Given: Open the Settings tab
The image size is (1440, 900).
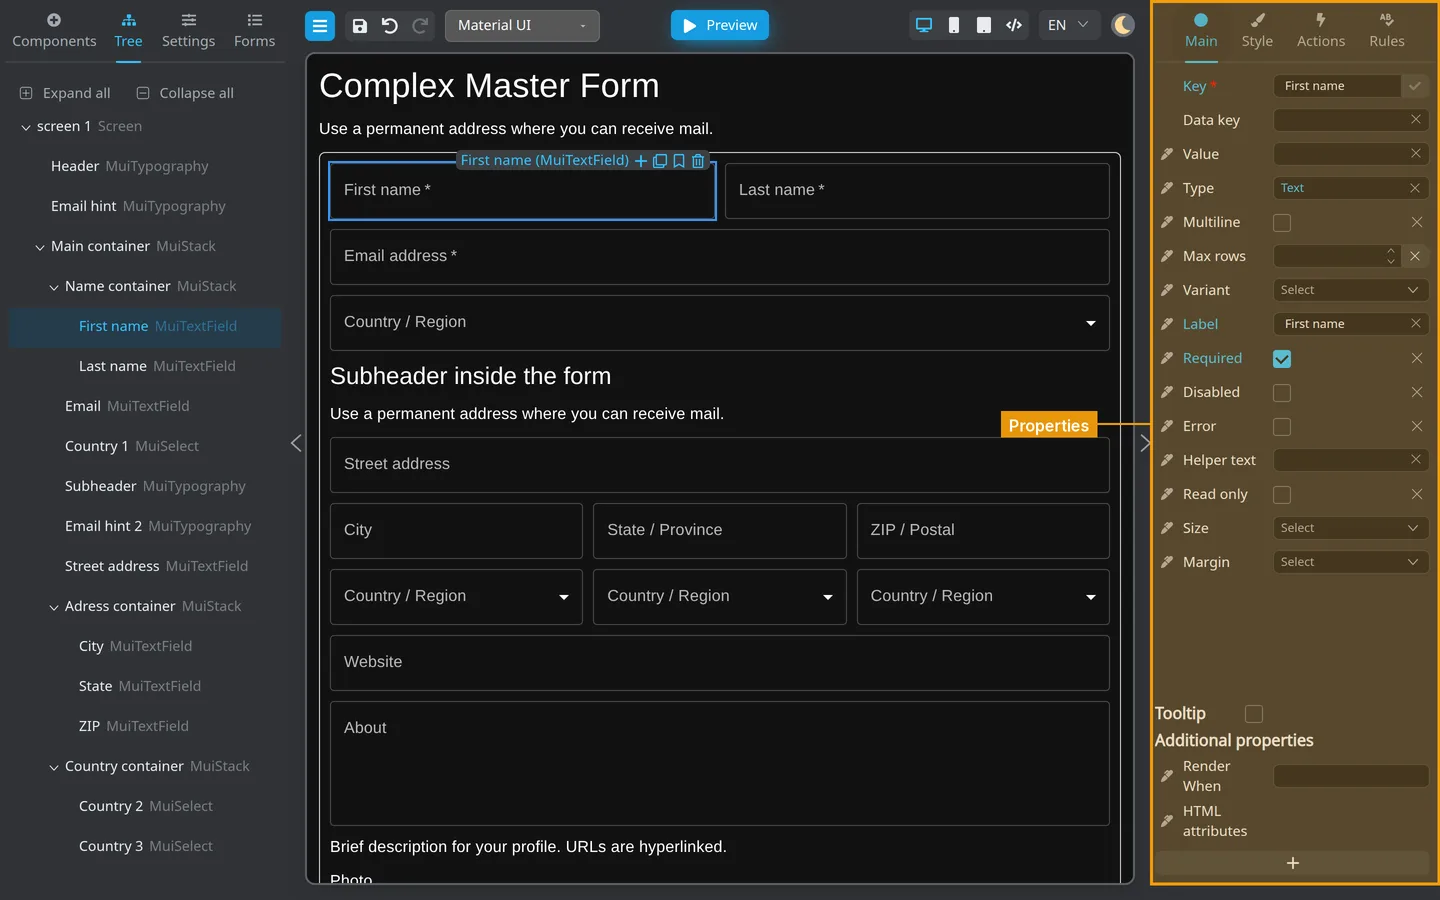Looking at the screenshot, I should 188,31.
